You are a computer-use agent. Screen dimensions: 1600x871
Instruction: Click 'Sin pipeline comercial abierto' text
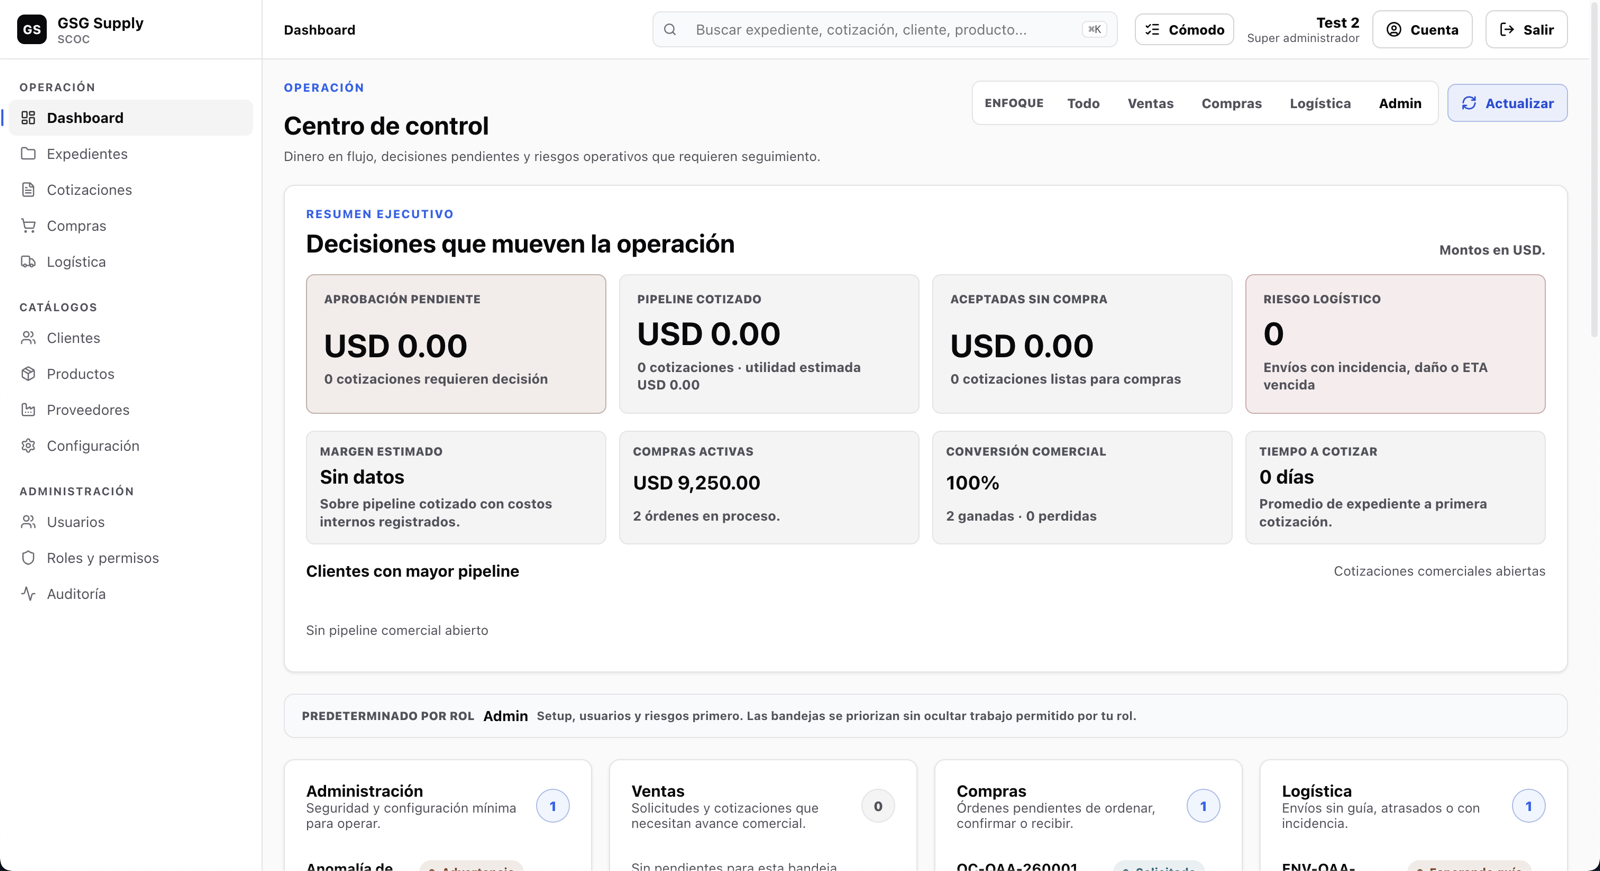tap(397, 630)
